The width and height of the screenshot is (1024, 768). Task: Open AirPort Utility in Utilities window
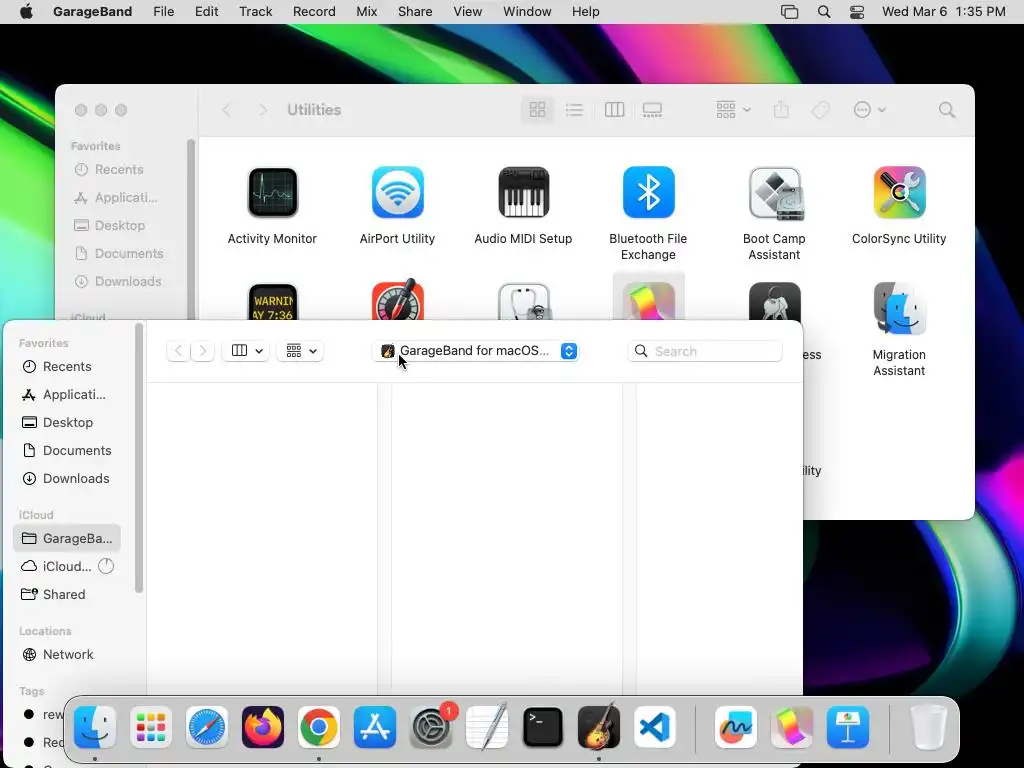pyautogui.click(x=398, y=193)
